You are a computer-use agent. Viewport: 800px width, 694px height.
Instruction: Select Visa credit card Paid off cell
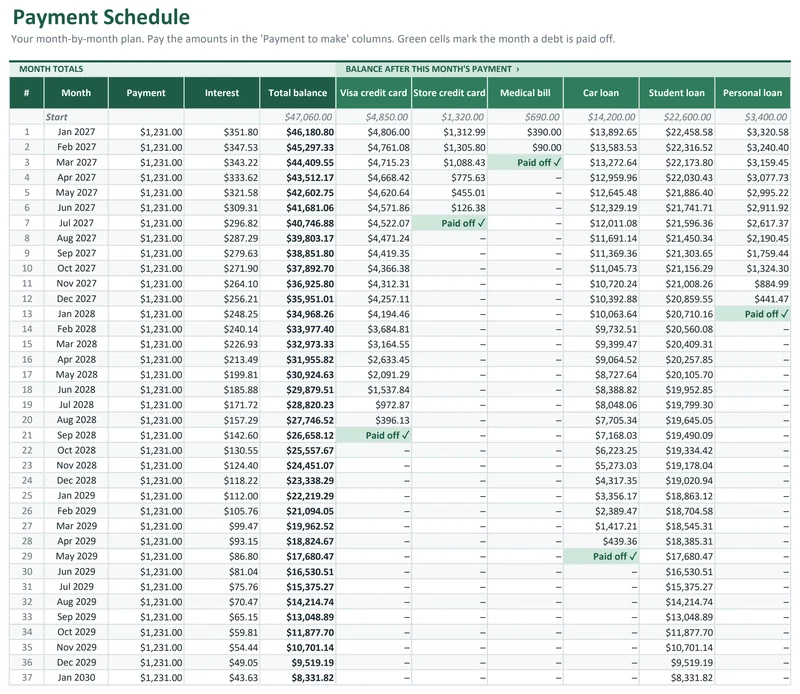point(373,435)
